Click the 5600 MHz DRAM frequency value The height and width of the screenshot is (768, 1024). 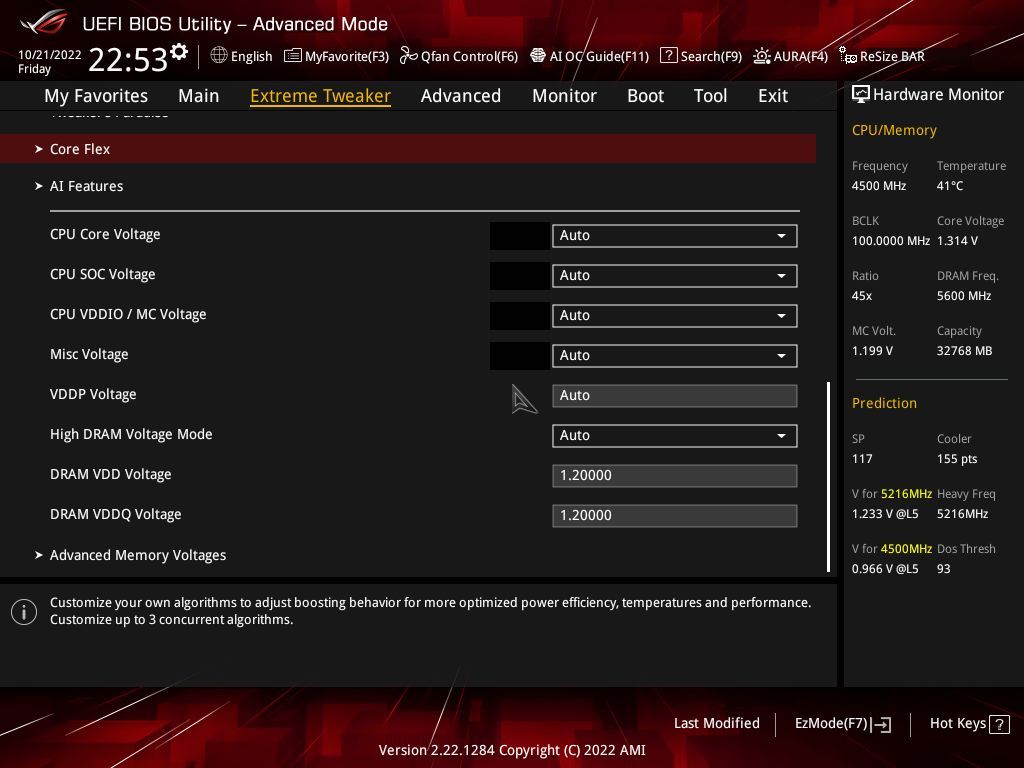coord(964,296)
